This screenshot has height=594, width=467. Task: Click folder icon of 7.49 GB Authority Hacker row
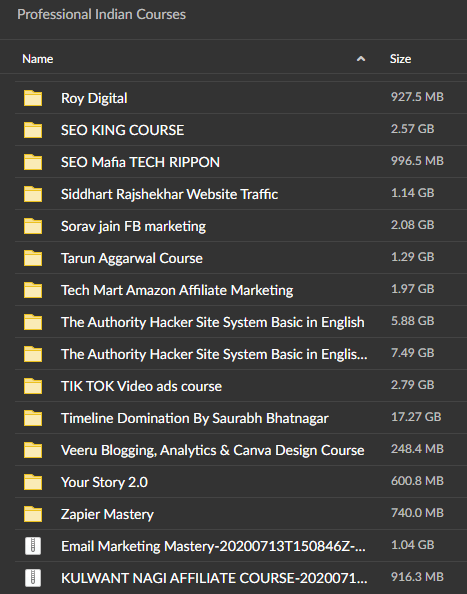tap(33, 354)
